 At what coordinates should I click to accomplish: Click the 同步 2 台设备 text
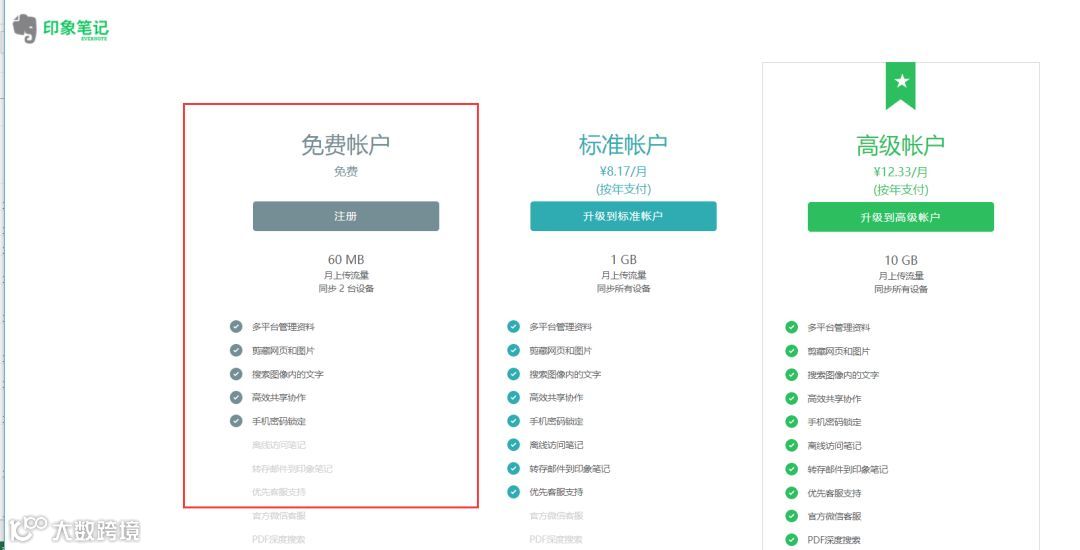[346, 288]
